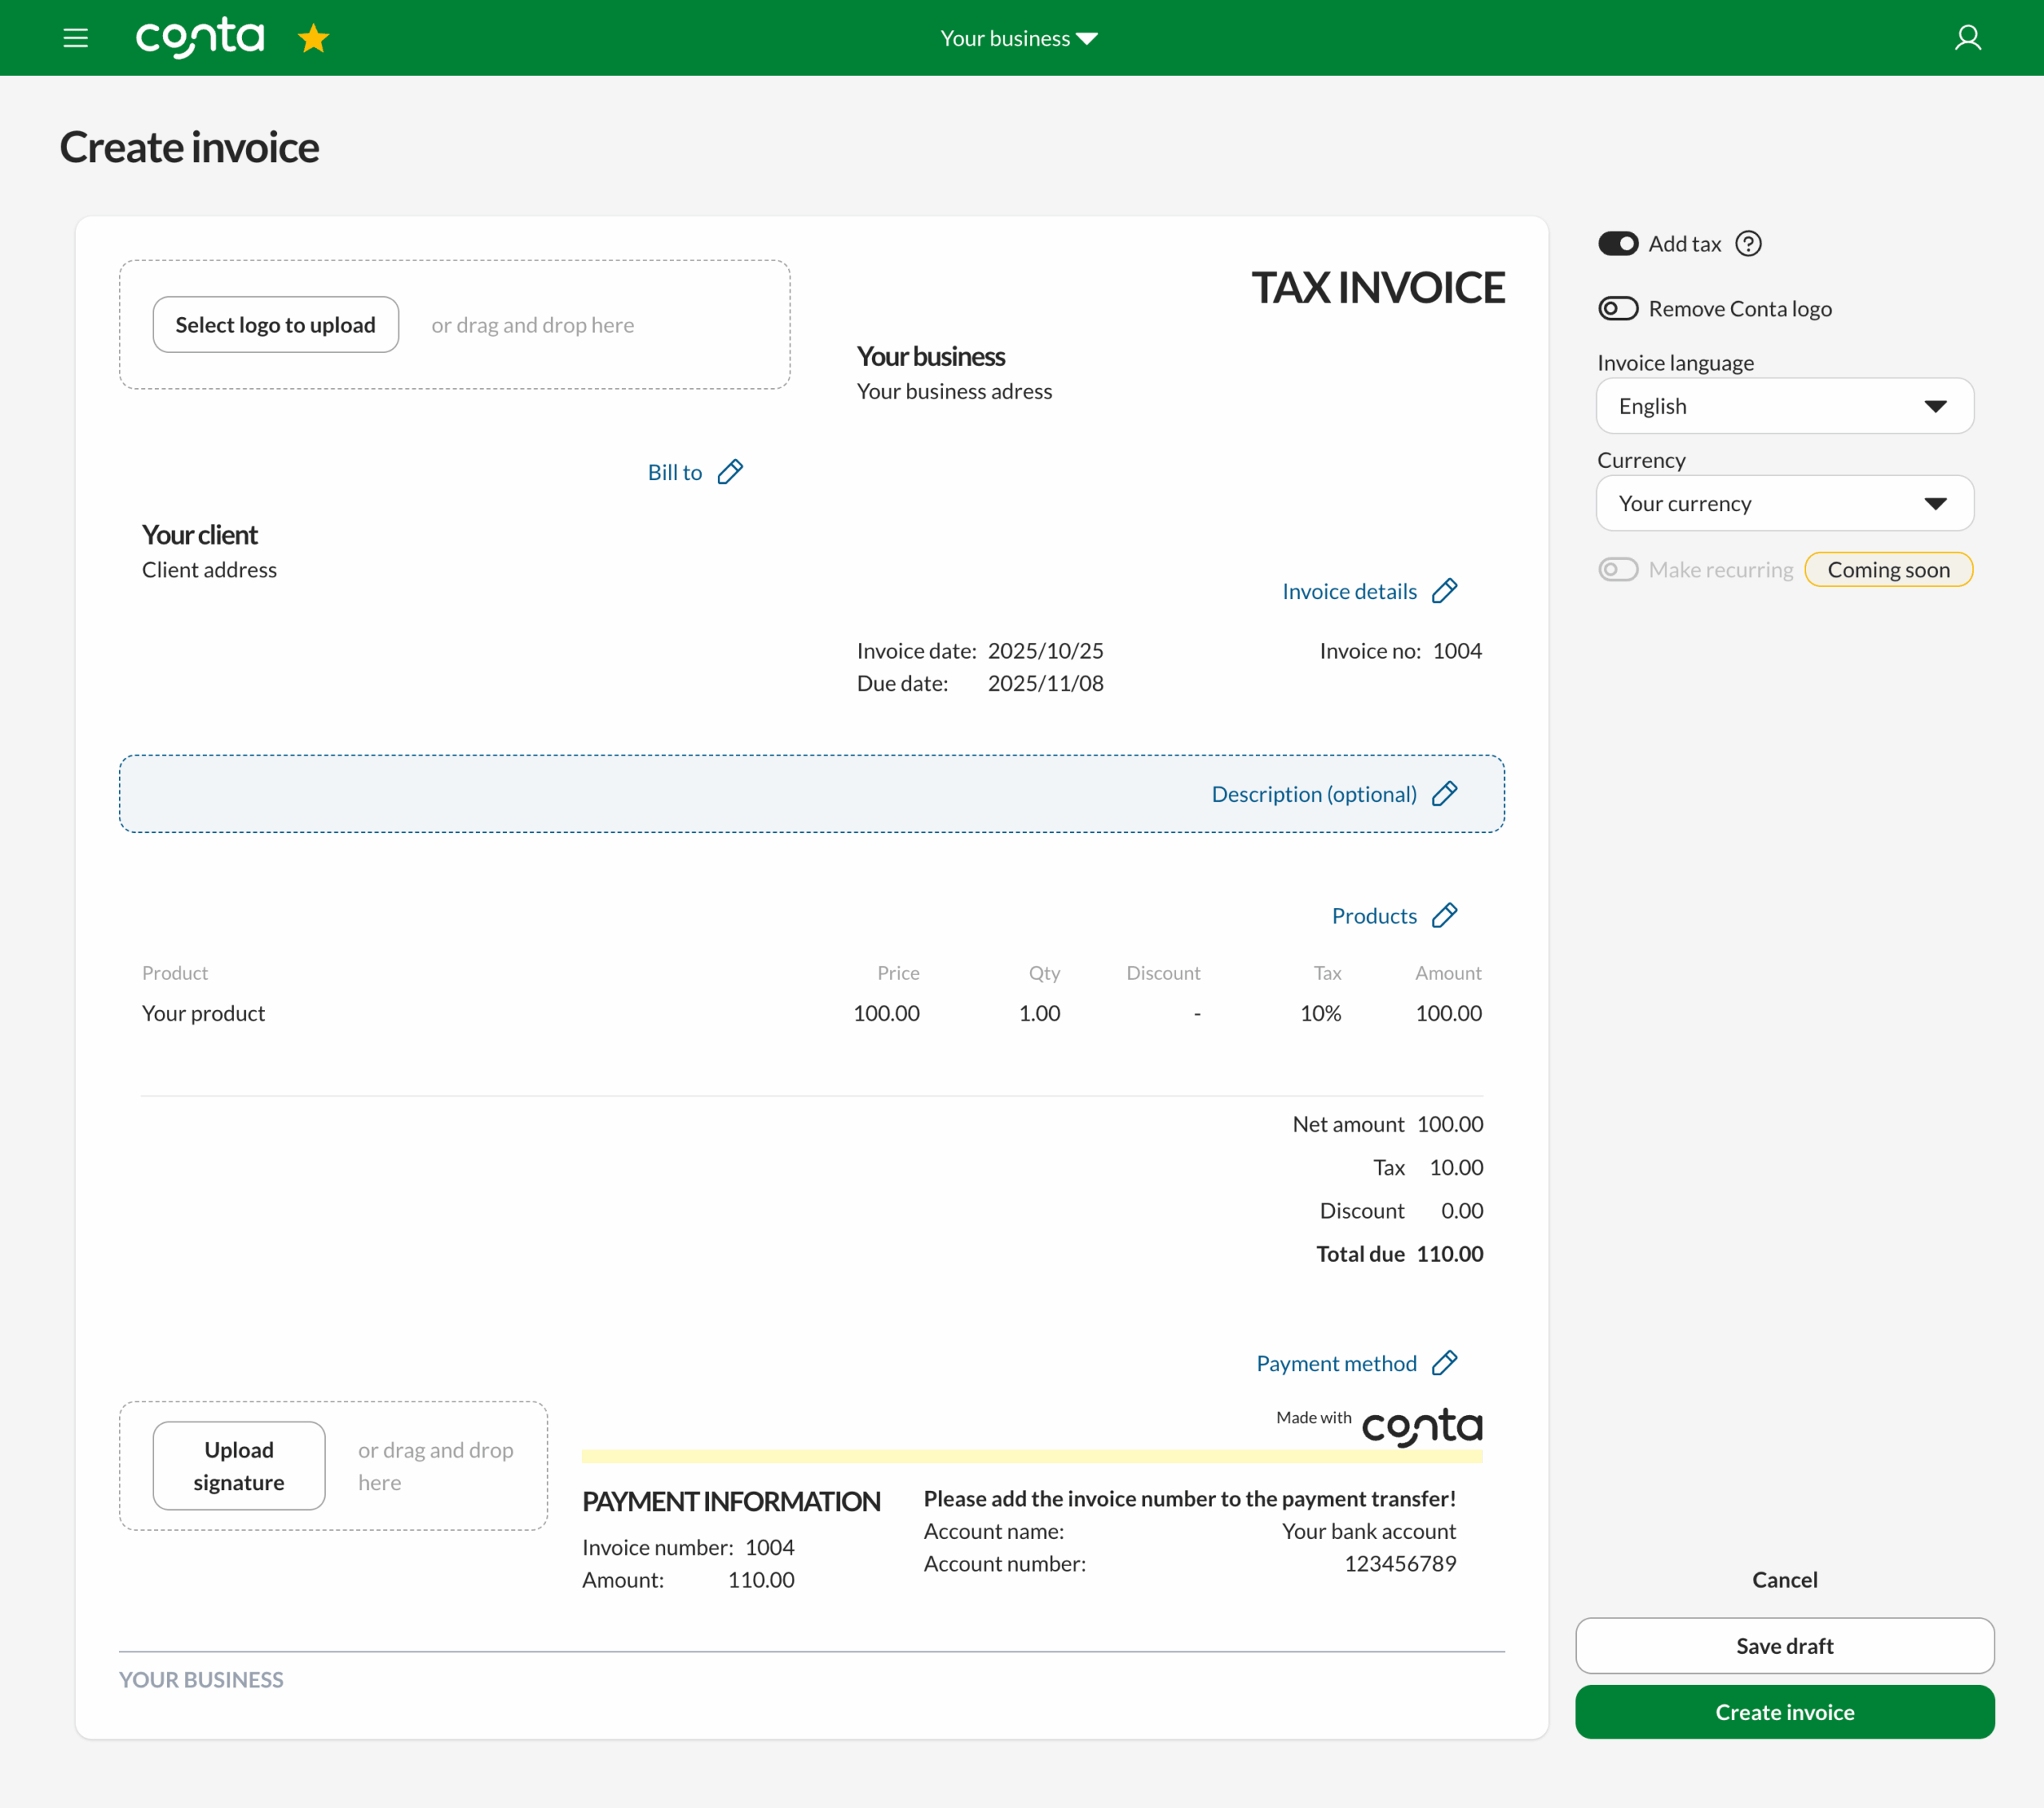The height and width of the screenshot is (1808, 2044).
Task: Open the Your business dropdown in the header
Action: (1018, 38)
